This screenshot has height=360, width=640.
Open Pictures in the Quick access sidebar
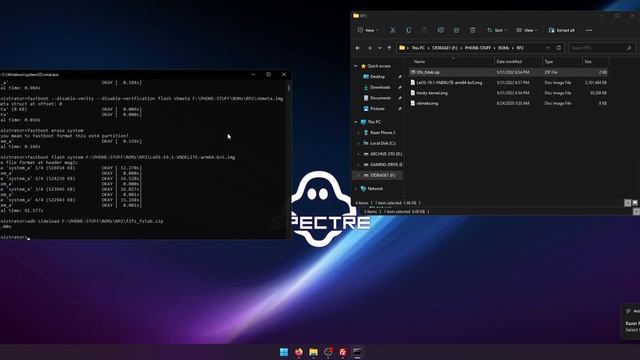pyautogui.click(x=377, y=109)
